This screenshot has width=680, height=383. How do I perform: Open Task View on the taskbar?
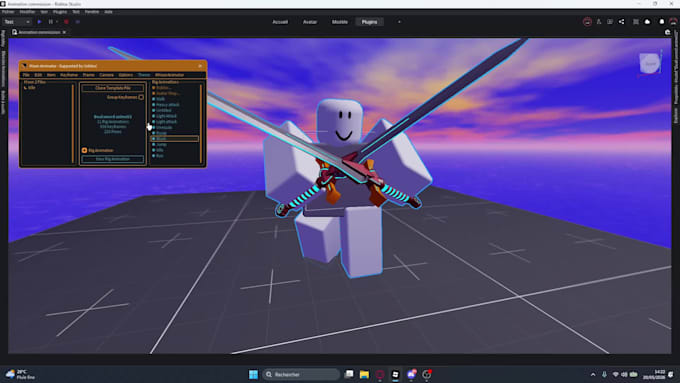(349, 374)
